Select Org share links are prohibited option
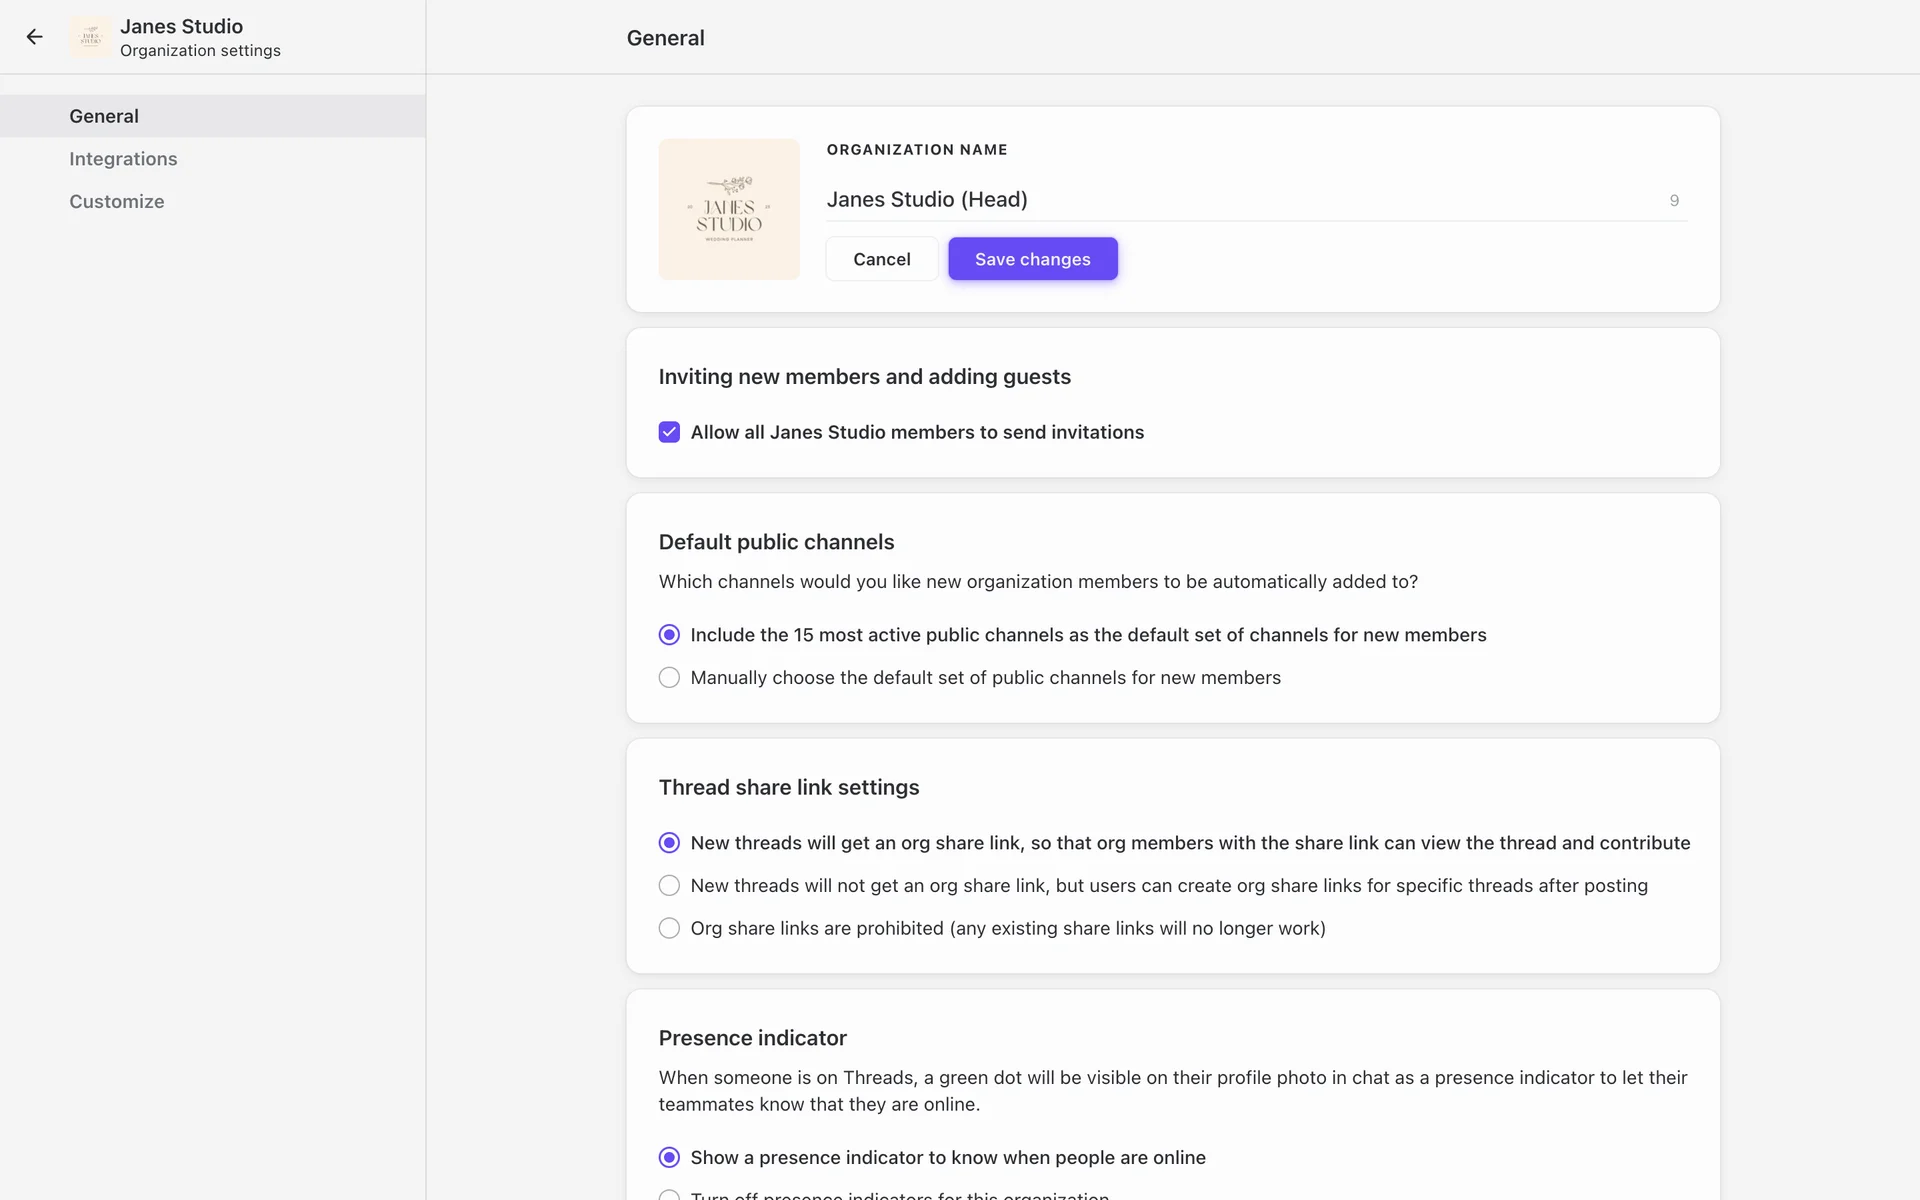1920x1200 pixels. [669, 928]
